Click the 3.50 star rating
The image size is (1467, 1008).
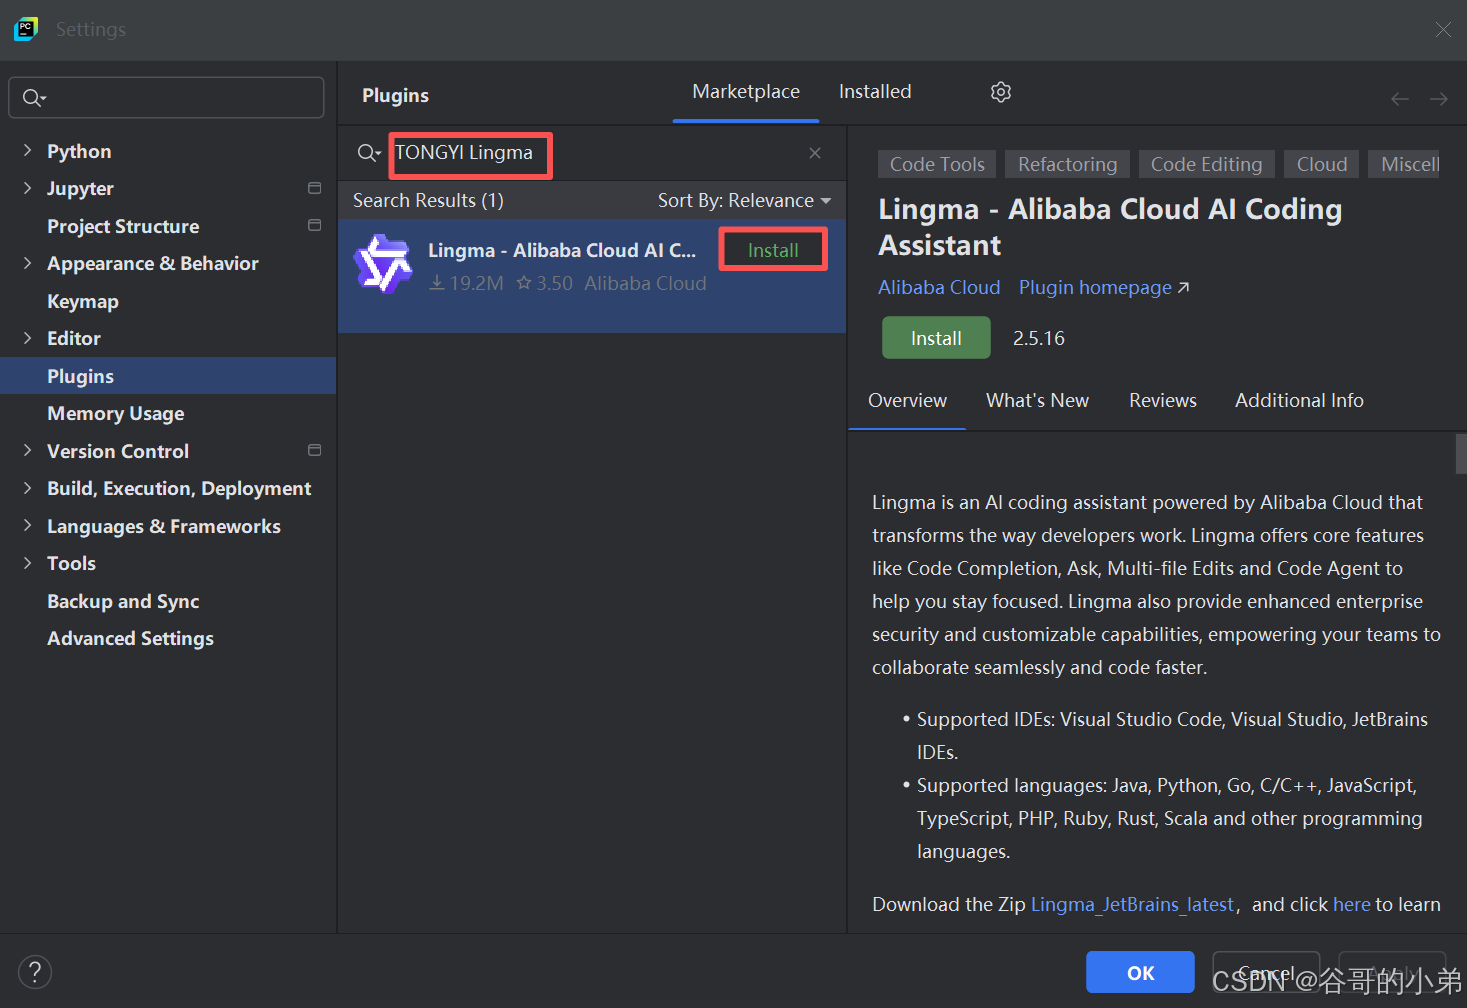point(544,284)
